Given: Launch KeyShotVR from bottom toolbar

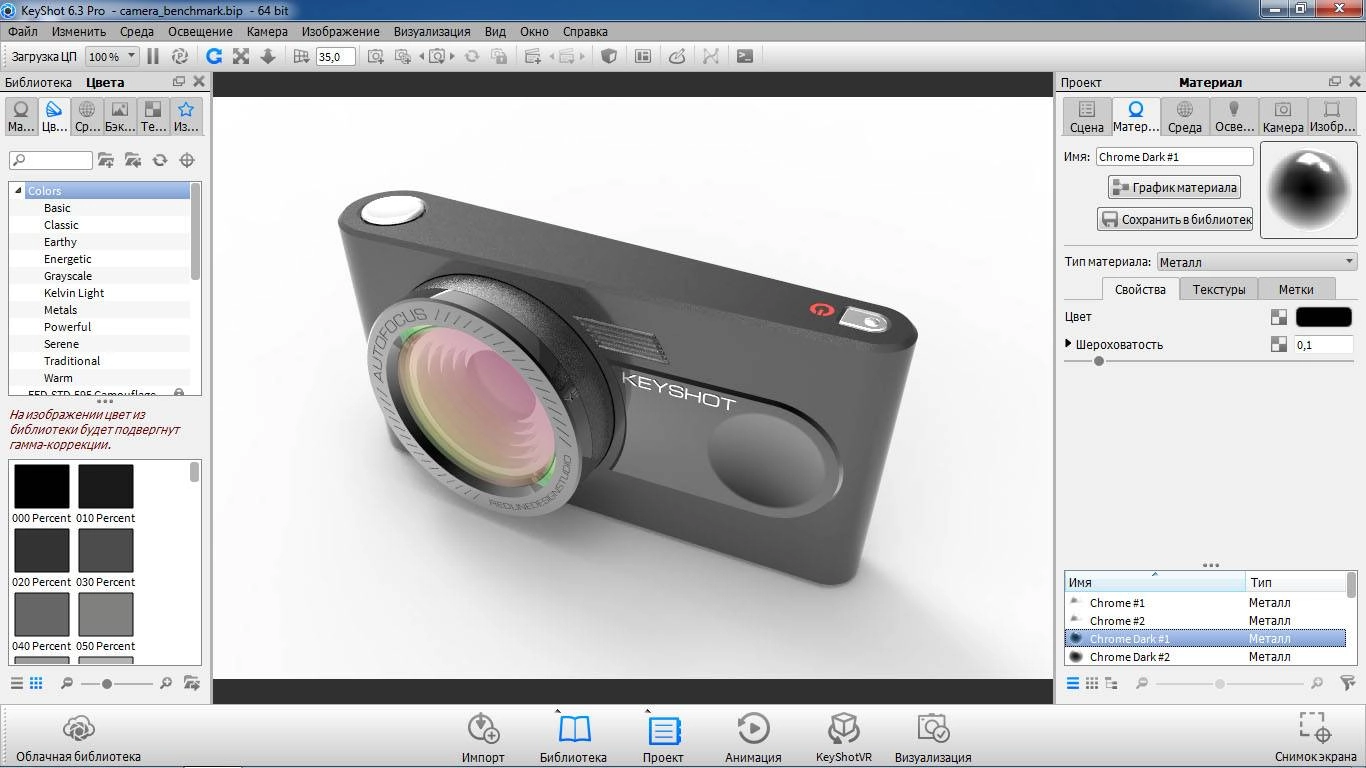Looking at the screenshot, I should [844, 738].
